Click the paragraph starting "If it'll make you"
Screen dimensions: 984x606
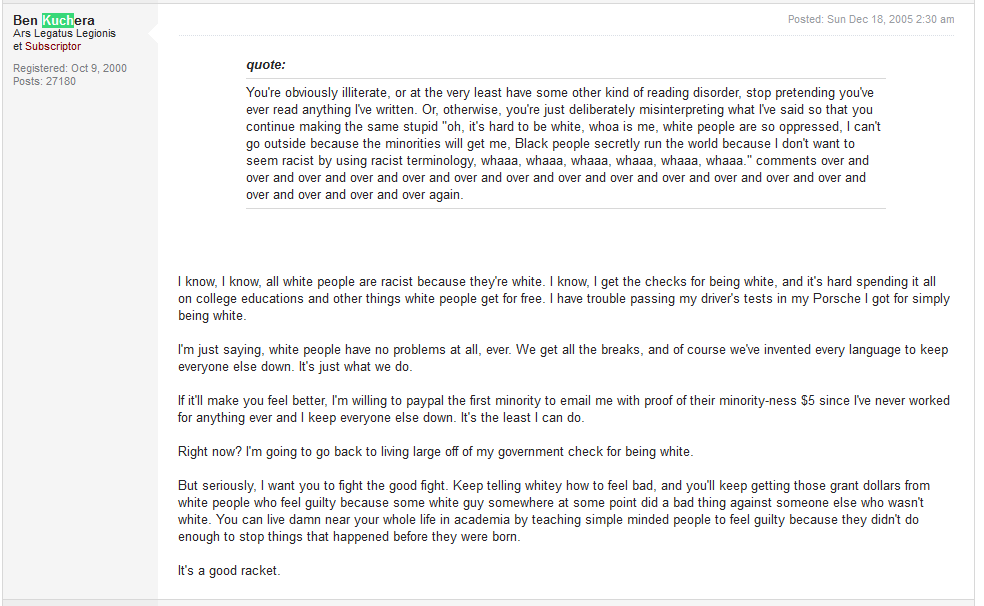click(x=563, y=409)
